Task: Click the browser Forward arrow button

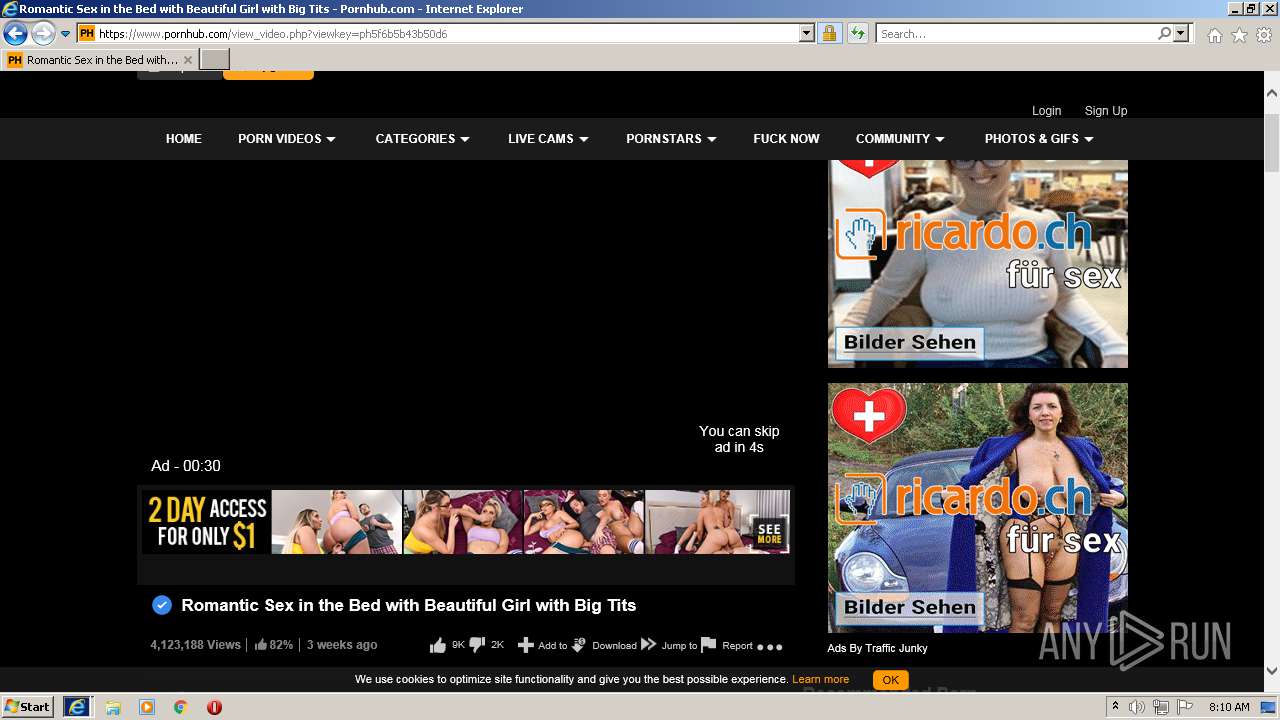Action: (x=43, y=34)
